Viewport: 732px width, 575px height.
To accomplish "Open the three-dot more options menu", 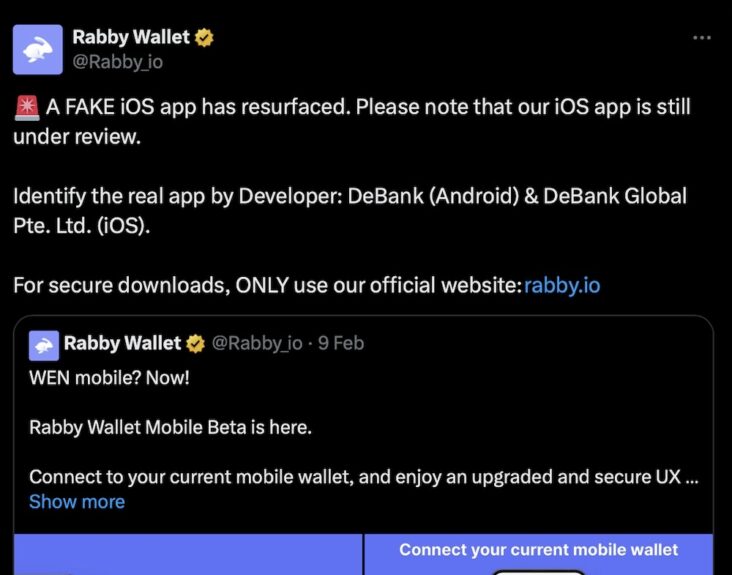I will pyautogui.click(x=702, y=37).
